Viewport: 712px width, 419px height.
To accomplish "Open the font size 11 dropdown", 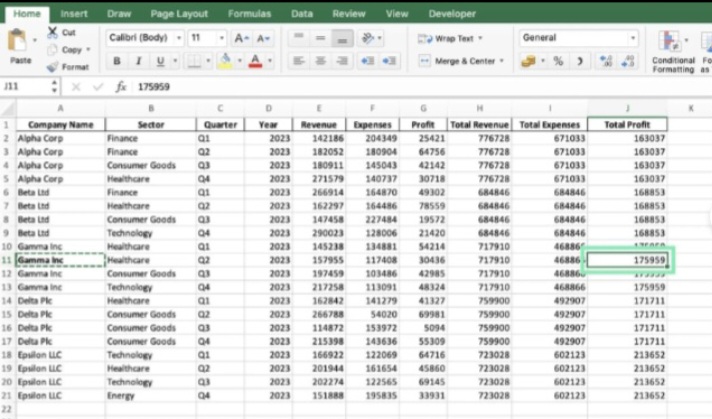I will point(207,38).
